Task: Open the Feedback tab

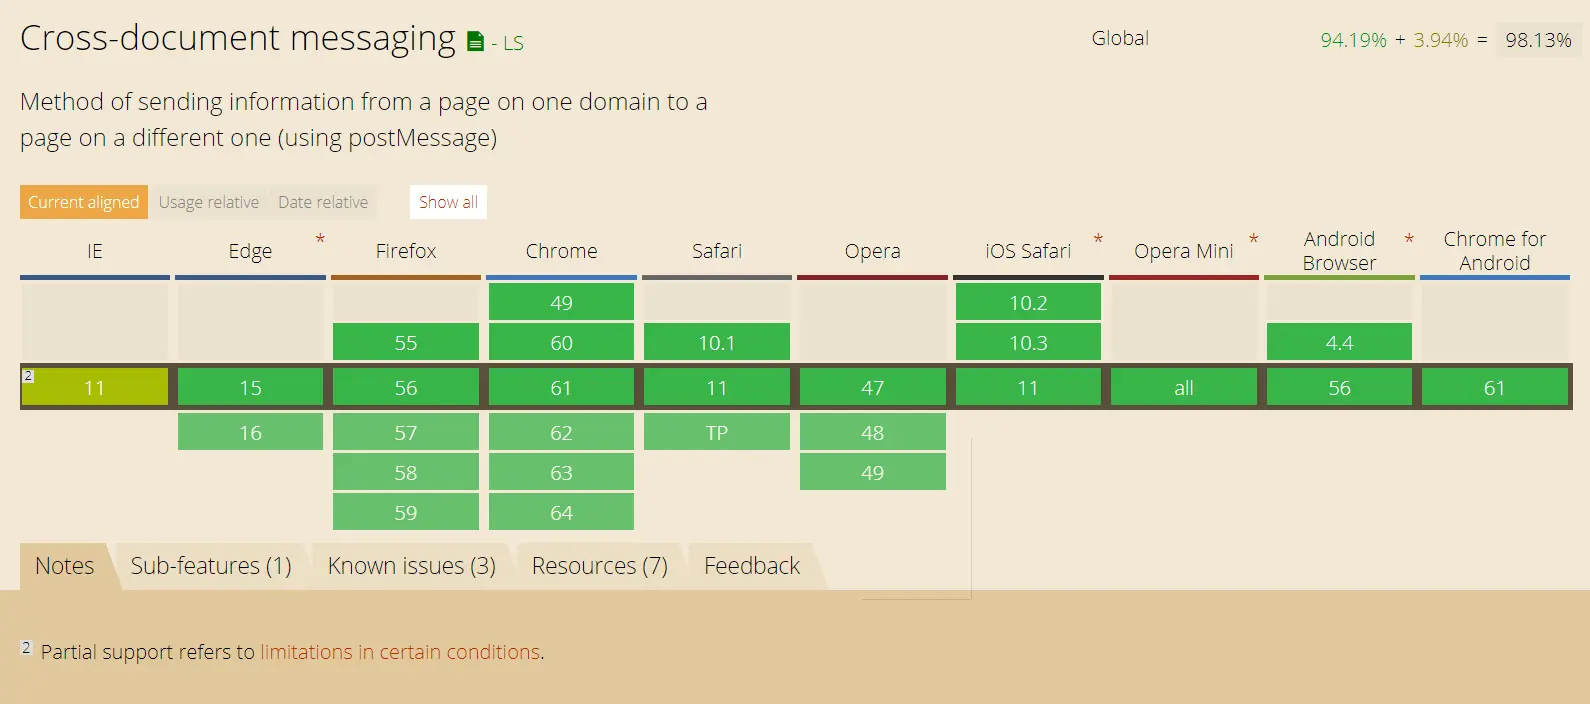Action: click(752, 566)
